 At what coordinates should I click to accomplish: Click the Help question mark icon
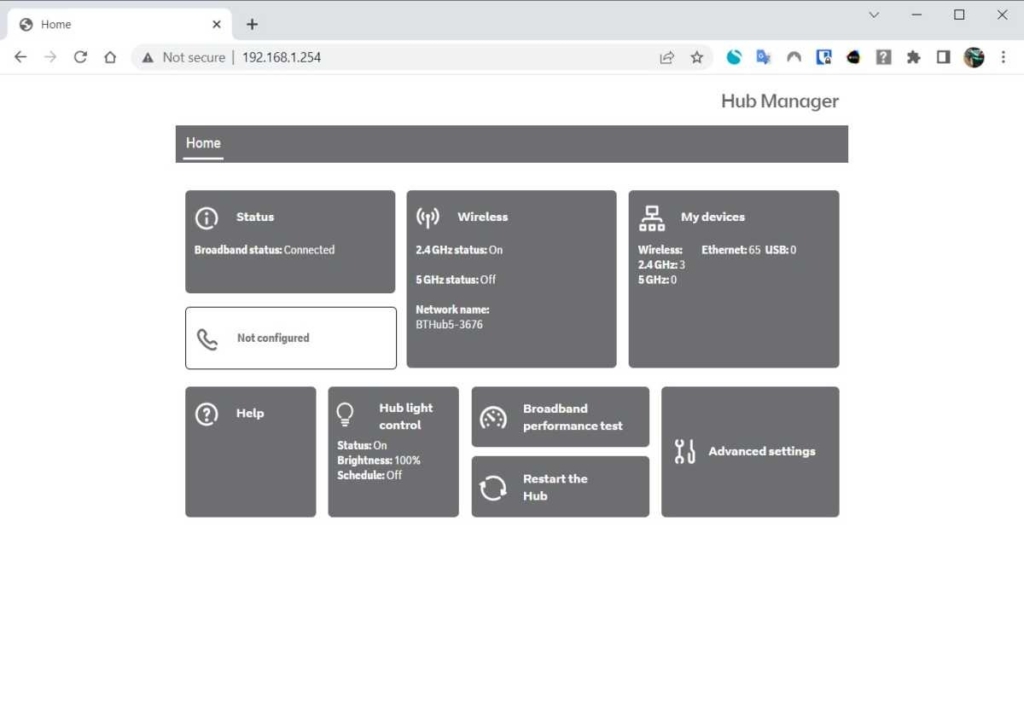pos(207,414)
